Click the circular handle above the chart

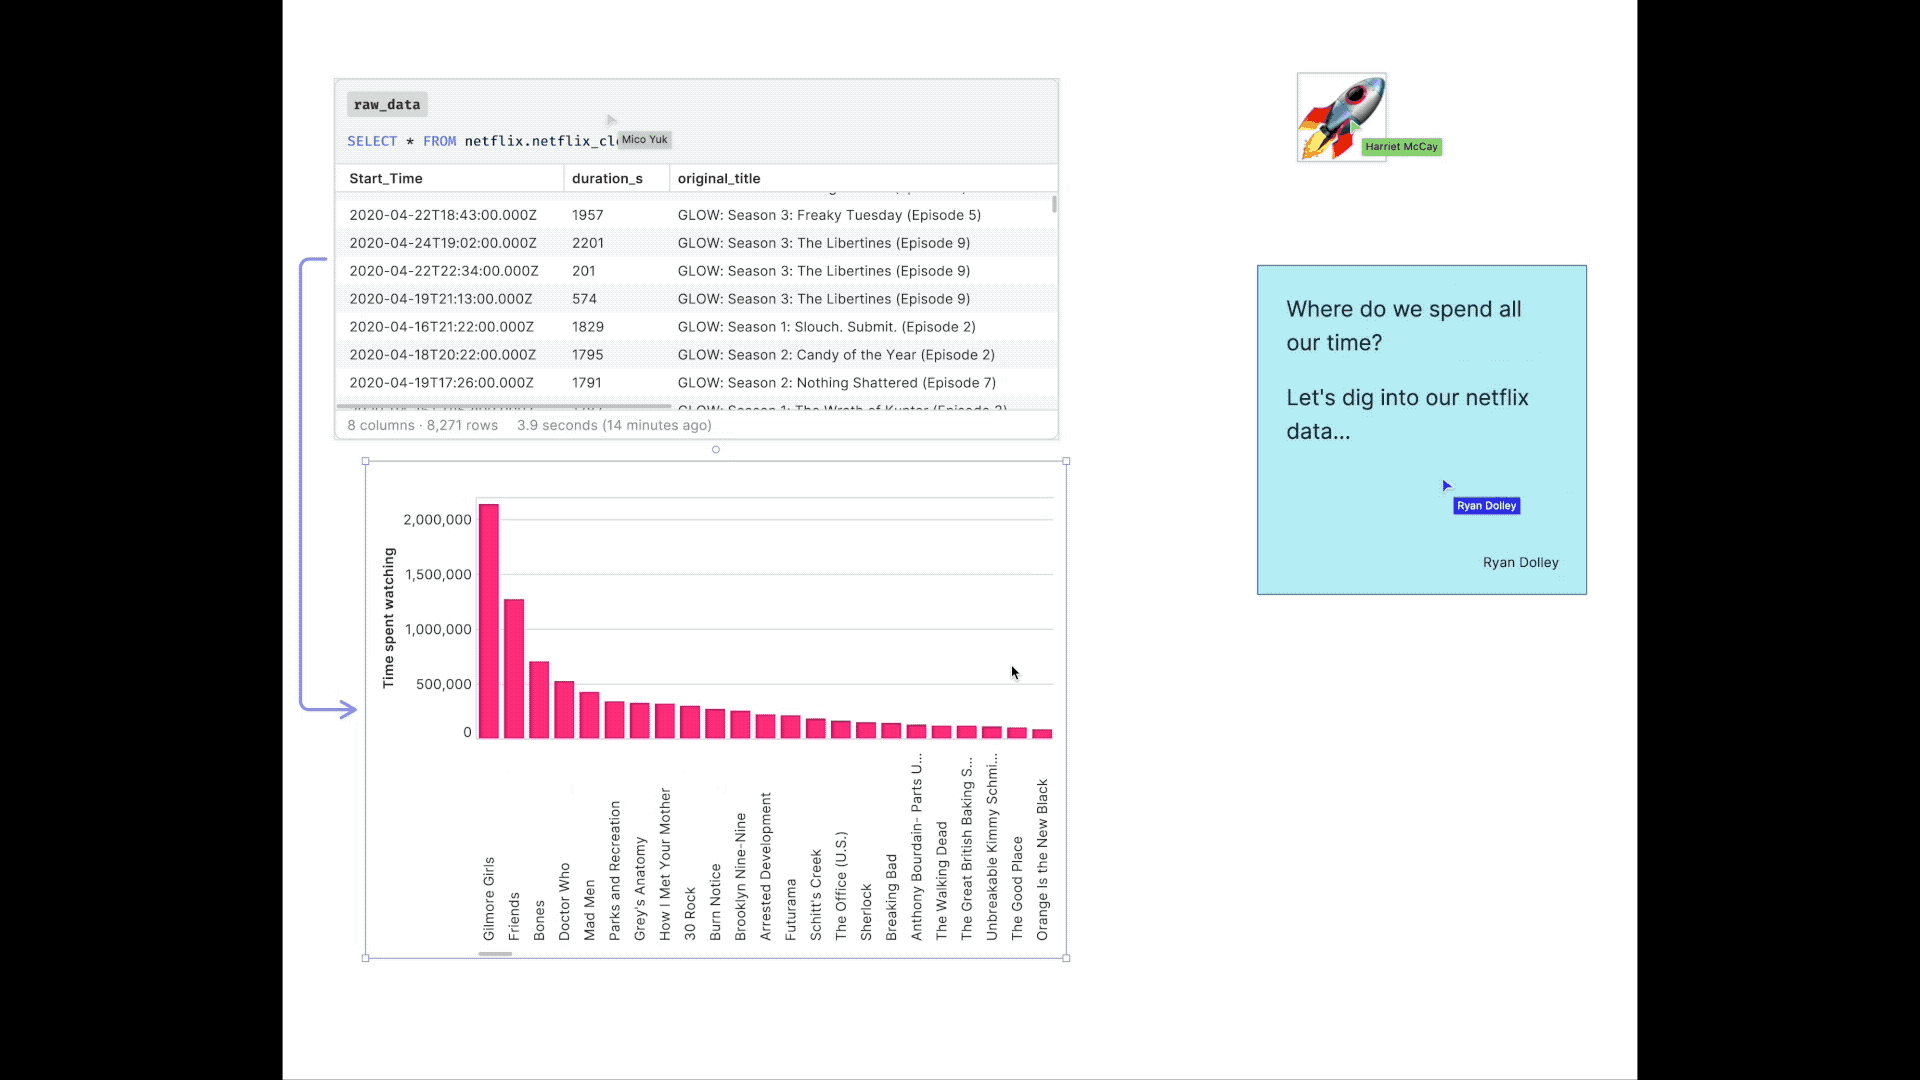[x=715, y=450]
